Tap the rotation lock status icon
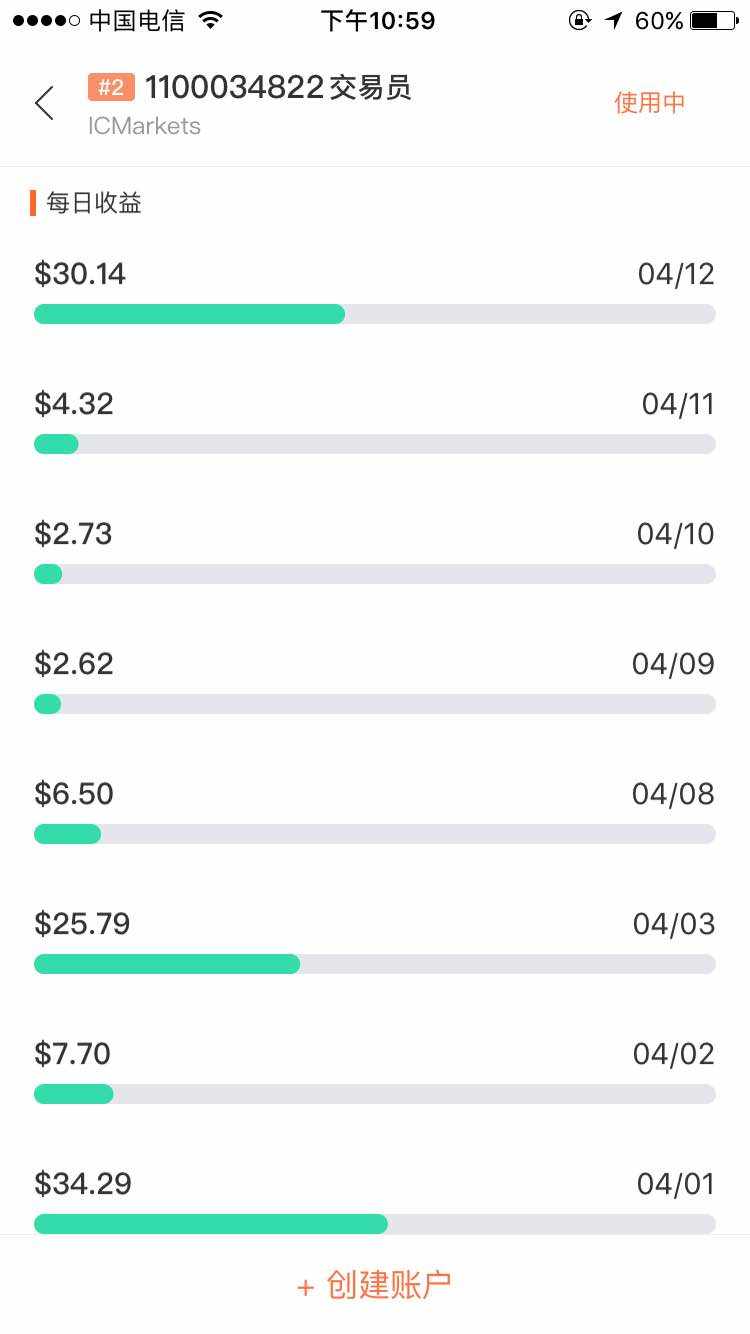The width and height of the screenshot is (750, 1334). 579,20
